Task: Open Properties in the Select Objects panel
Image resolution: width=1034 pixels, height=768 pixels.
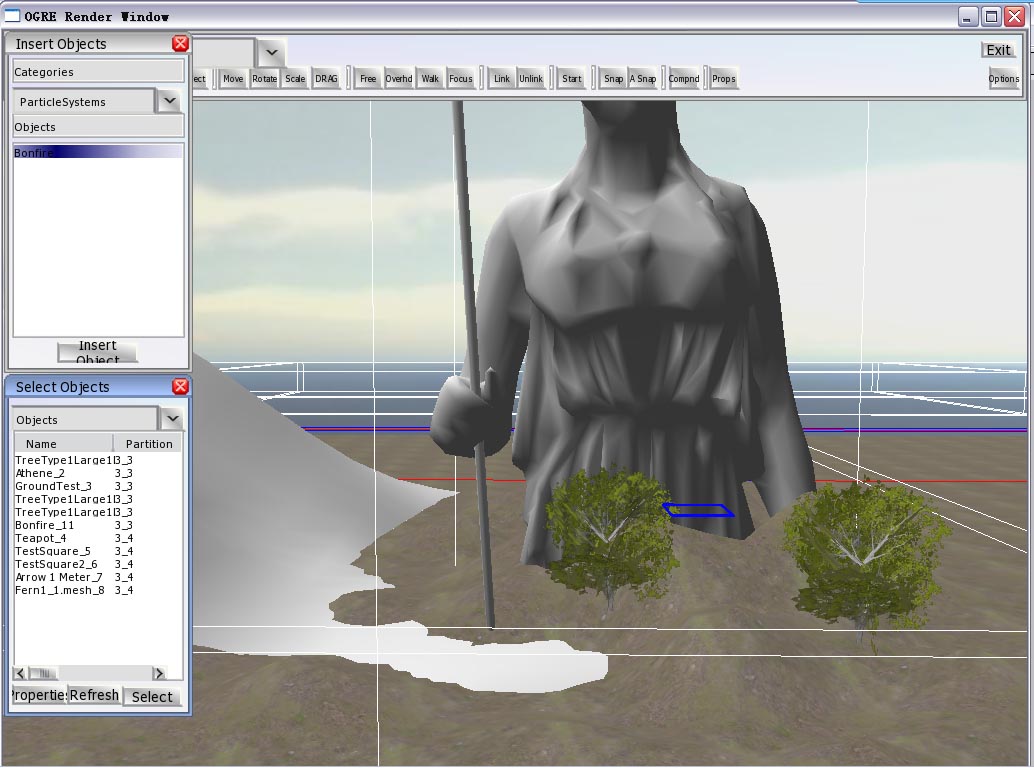Action: point(39,695)
